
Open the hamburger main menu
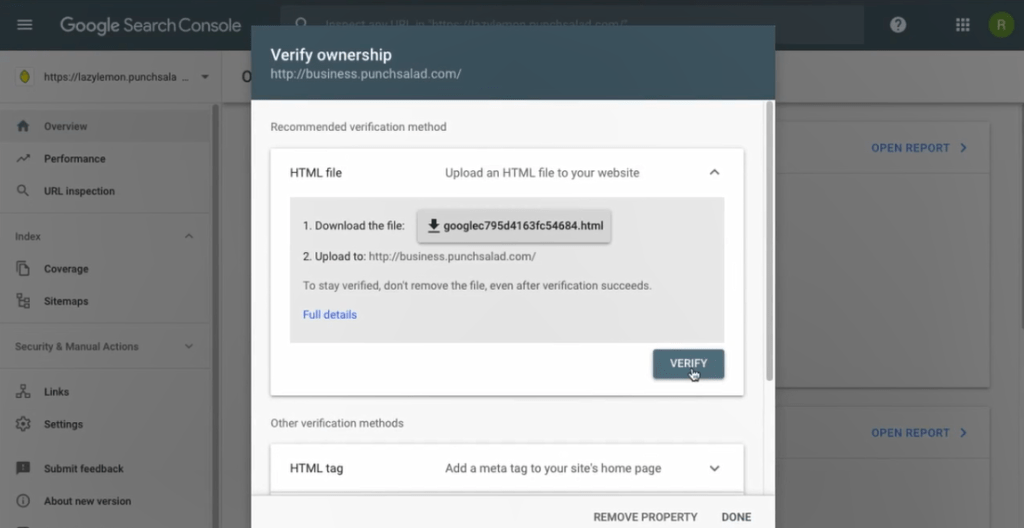pyautogui.click(x=25, y=25)
